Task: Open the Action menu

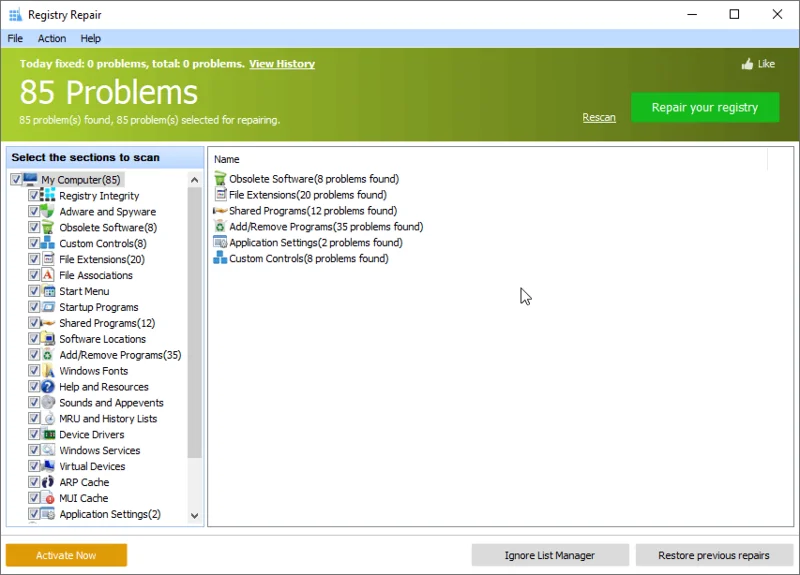Action: tap(52, 38)
